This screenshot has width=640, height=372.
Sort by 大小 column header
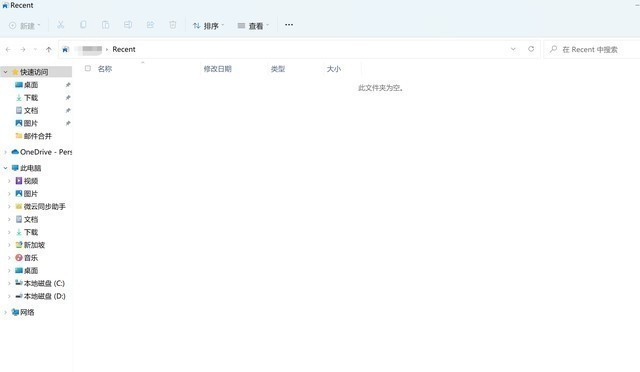point(333,69)
